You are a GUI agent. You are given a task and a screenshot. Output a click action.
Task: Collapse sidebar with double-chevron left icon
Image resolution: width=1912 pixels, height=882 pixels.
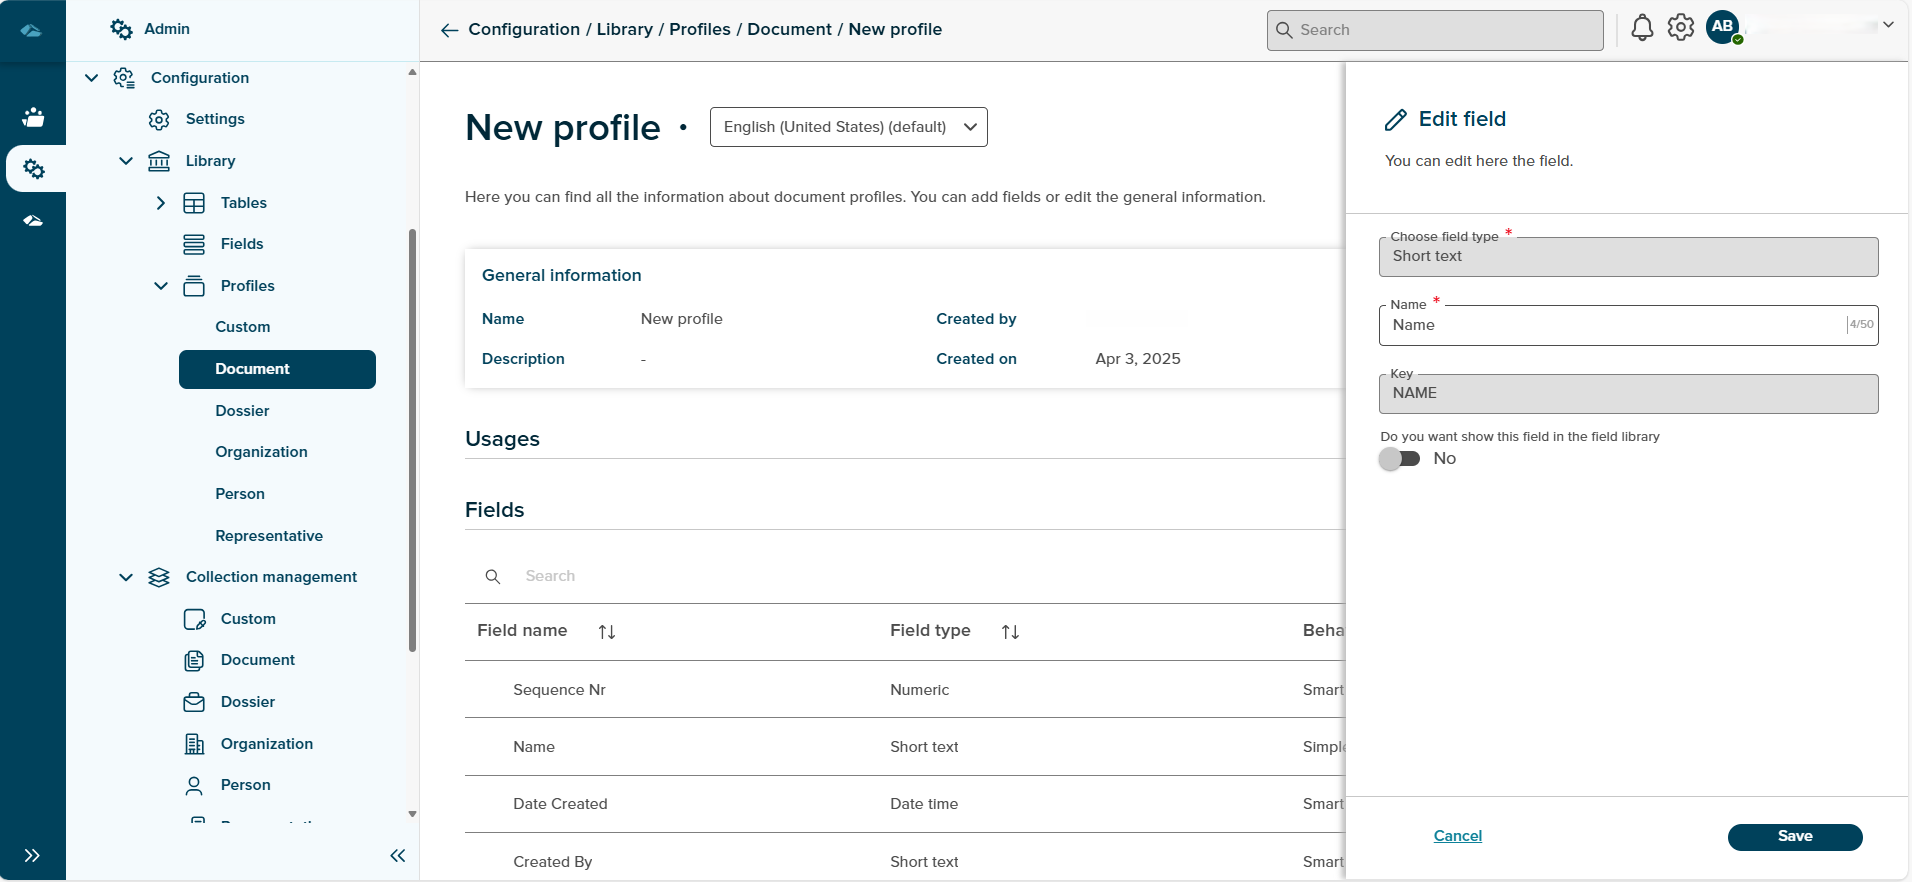click(397, 855)
